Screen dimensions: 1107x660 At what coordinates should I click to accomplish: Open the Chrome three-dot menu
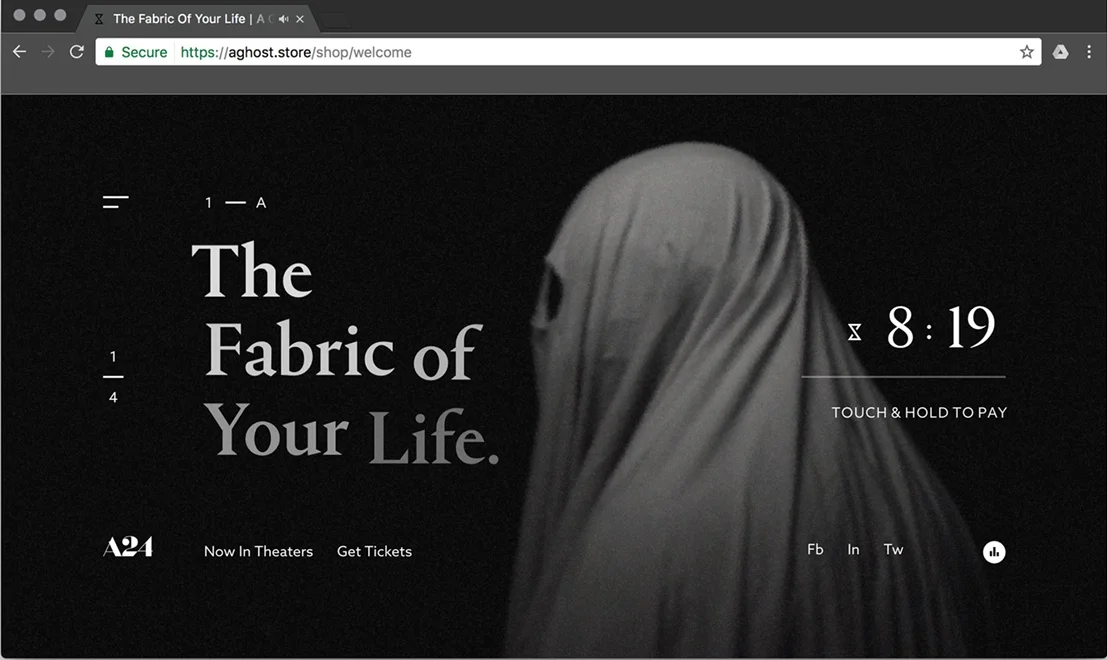point(1089,52)
